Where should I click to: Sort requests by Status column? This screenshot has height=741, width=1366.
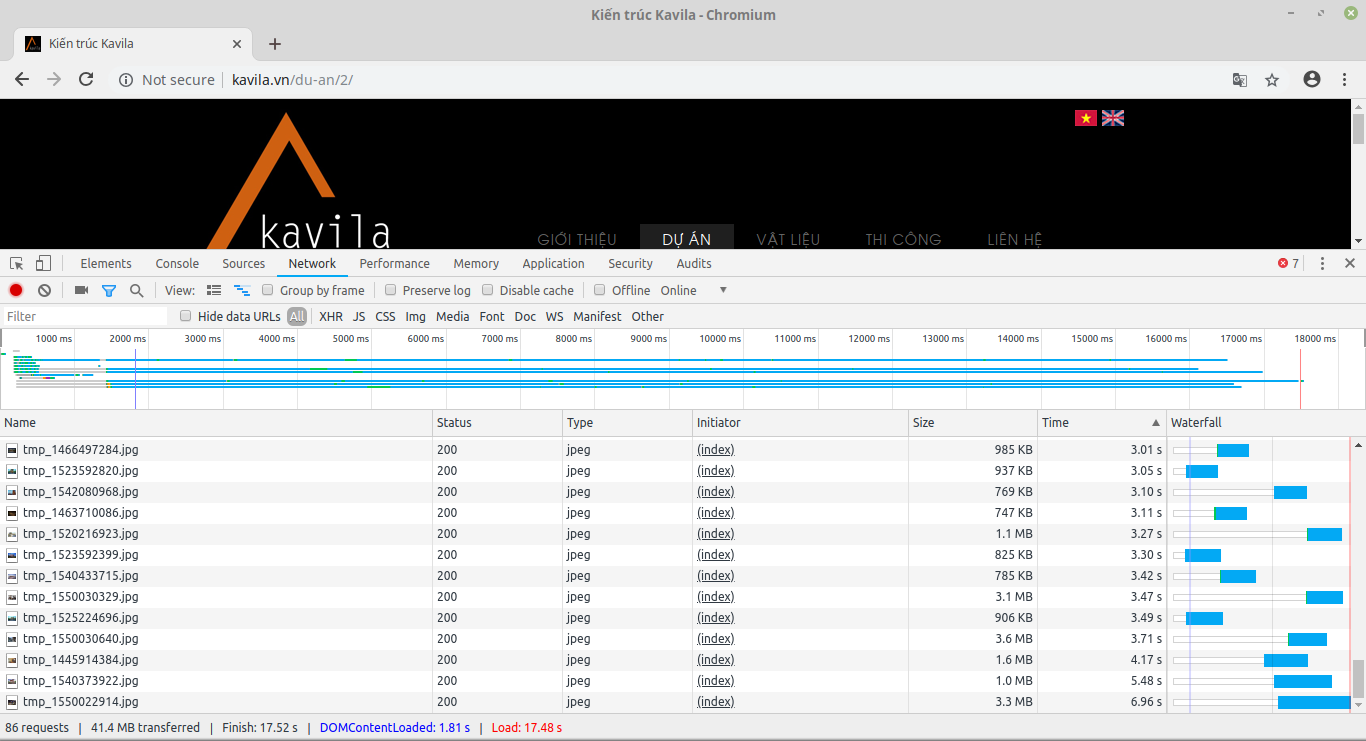pyautogui.click(x=497, y=423)
